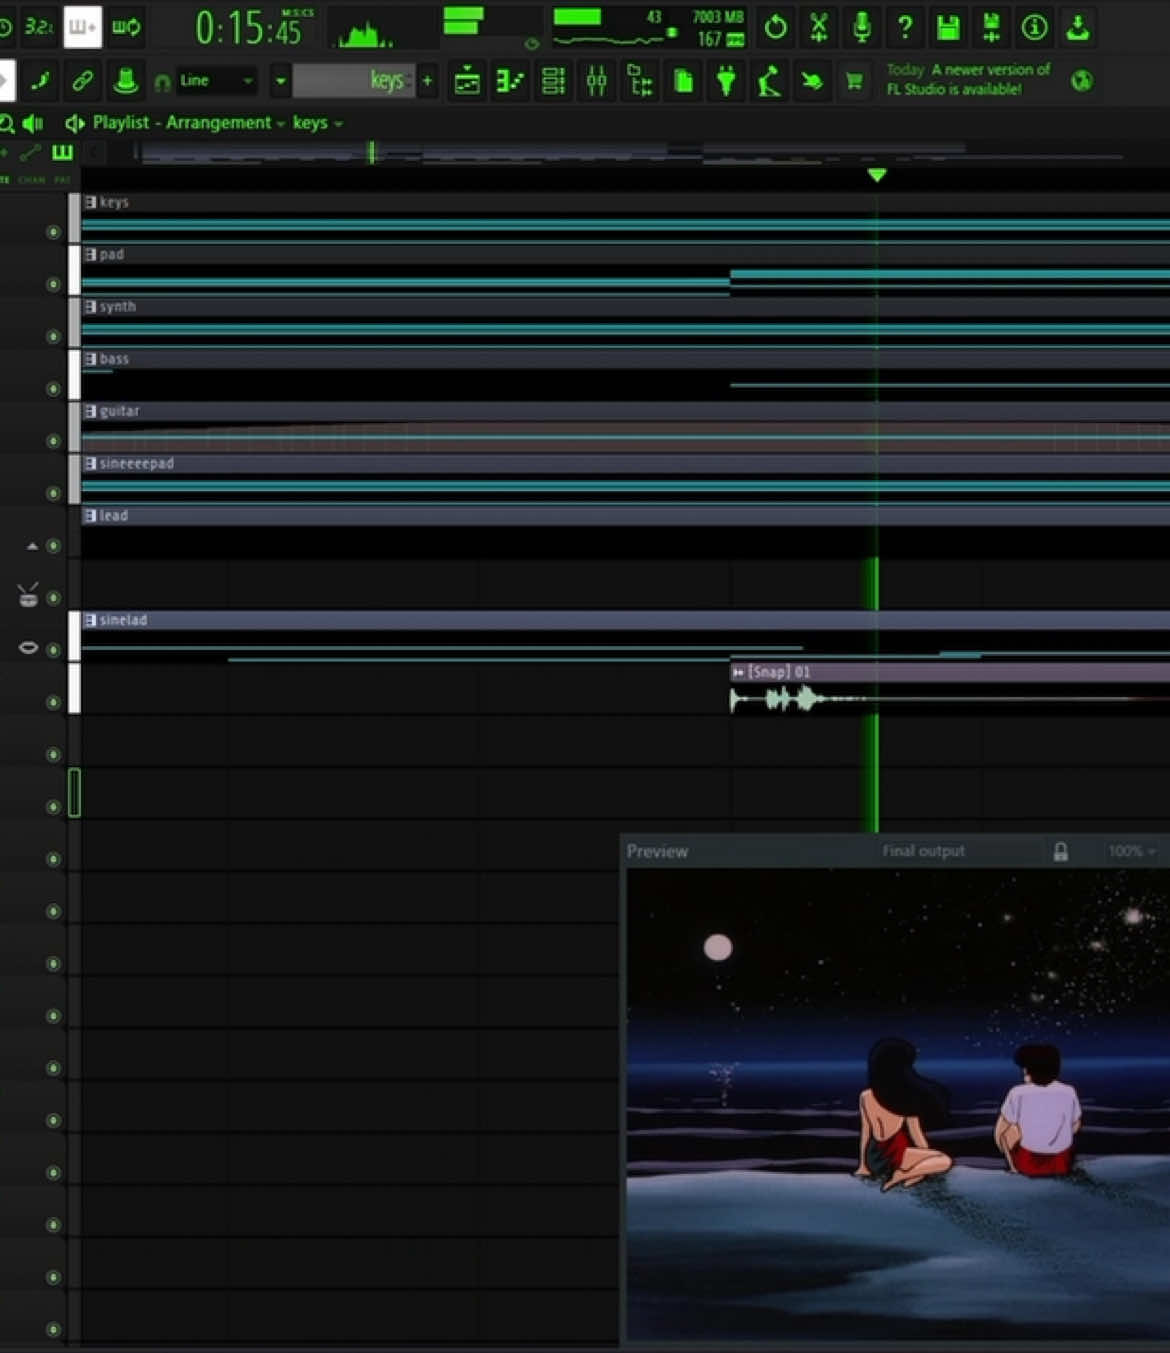
Task: Open the audio editor scissors icon
Action: pyautogui.click(x=818, y=28)
